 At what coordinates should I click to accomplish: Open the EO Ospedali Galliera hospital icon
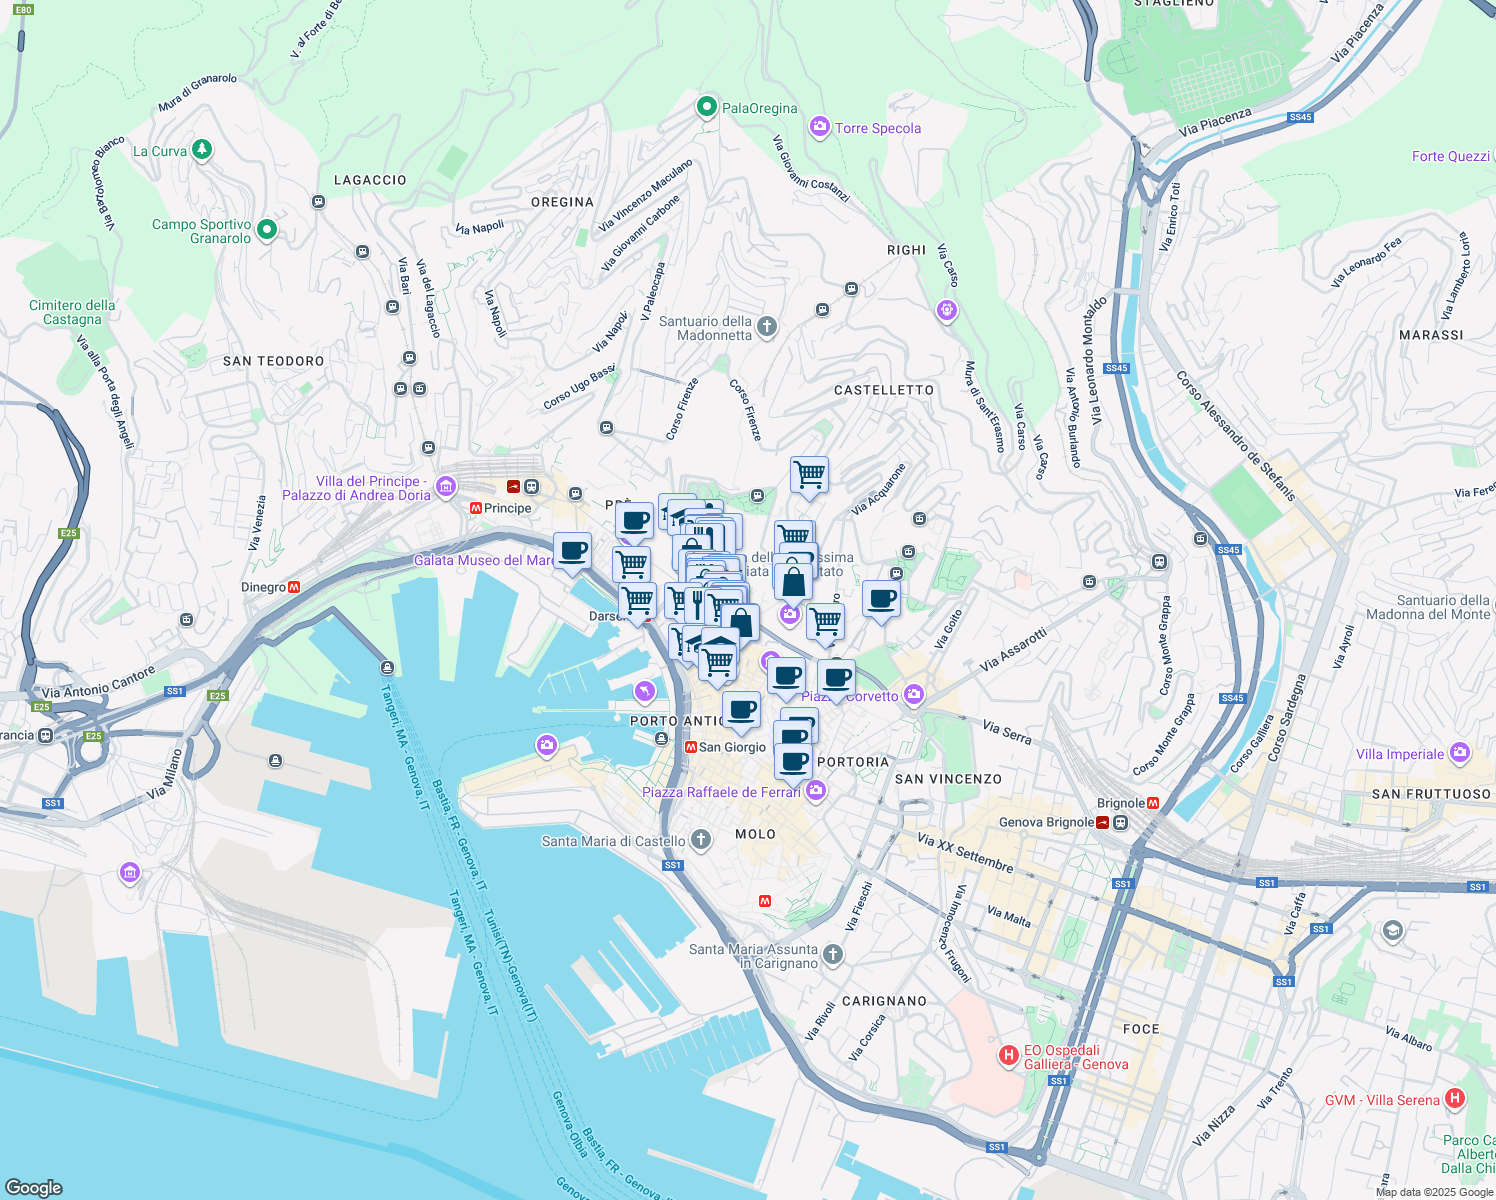1009,1056
